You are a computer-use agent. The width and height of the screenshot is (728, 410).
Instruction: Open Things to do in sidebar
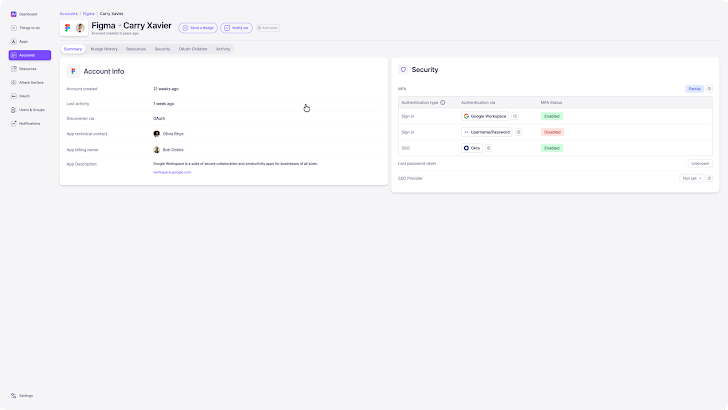[x=29, y=28]
